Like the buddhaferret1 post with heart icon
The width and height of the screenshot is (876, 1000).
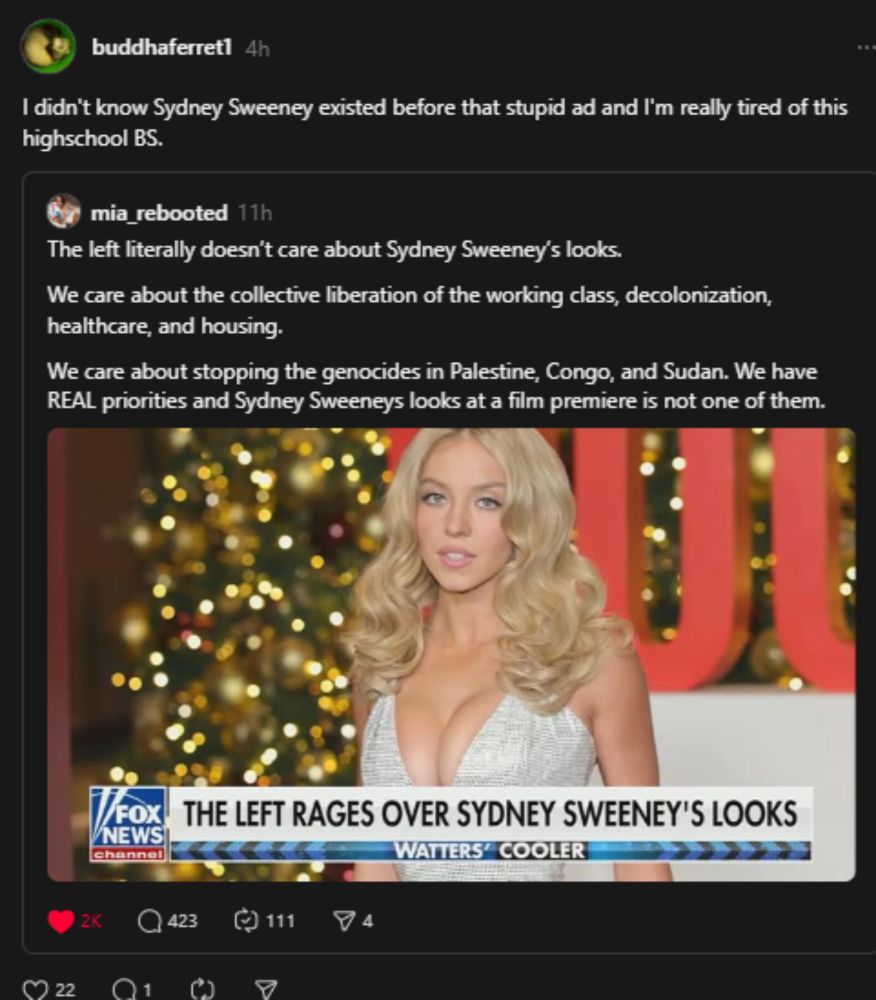tap(34, 989)
